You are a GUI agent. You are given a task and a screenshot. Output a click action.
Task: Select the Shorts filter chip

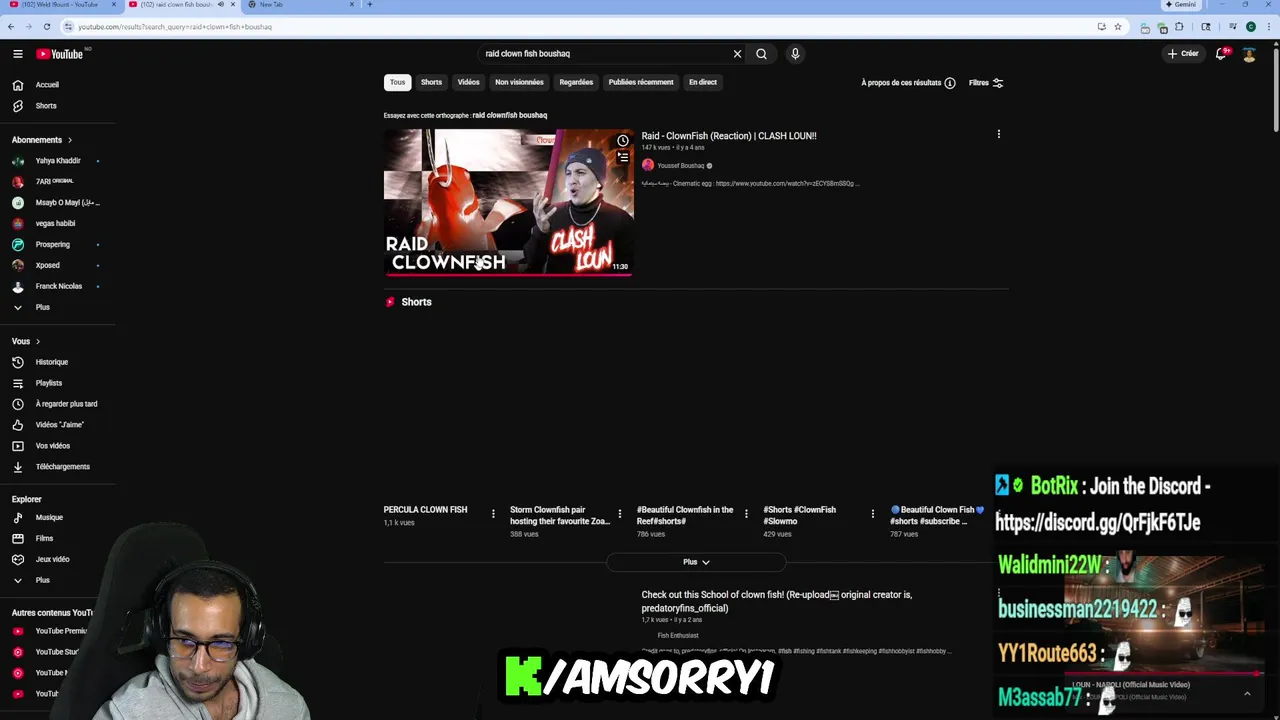(431, 82)
